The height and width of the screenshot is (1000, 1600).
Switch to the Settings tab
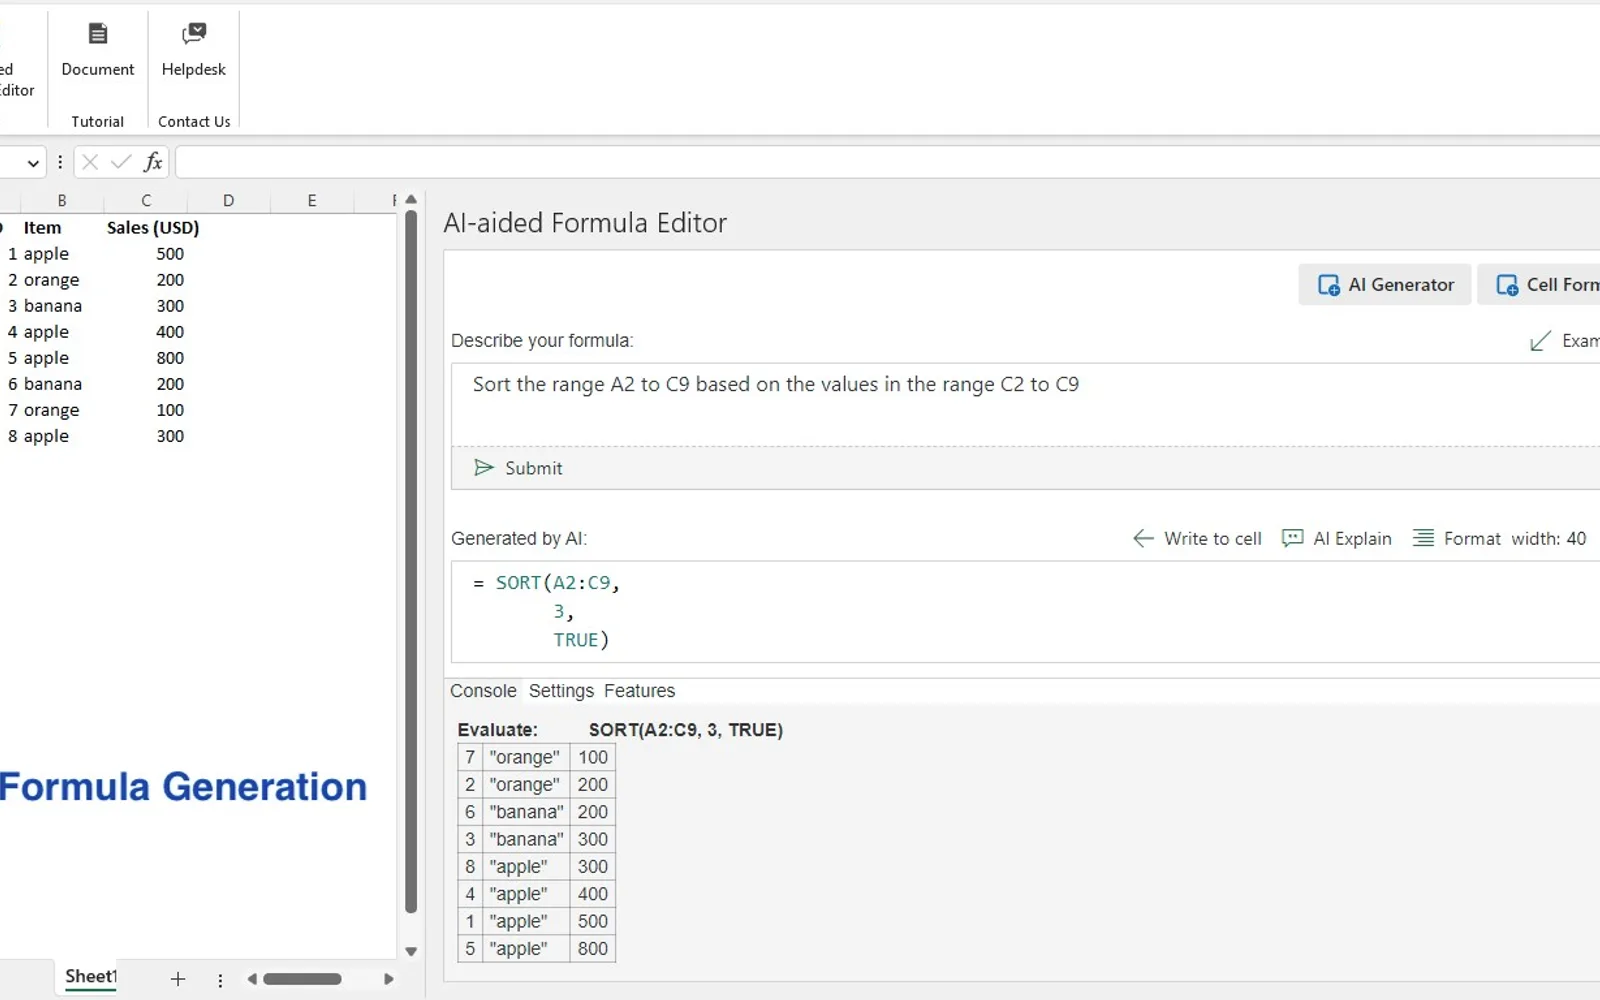point(561,691)
